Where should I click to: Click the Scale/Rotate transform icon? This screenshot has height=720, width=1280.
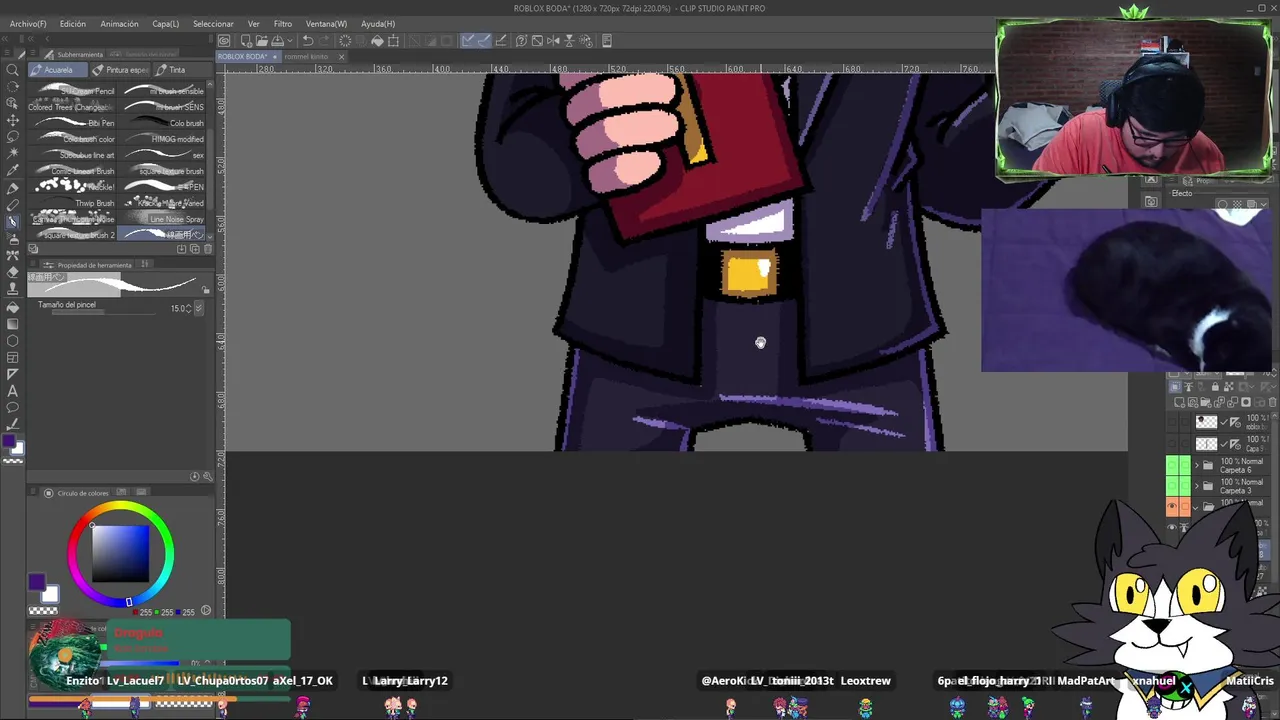[393, 41]
